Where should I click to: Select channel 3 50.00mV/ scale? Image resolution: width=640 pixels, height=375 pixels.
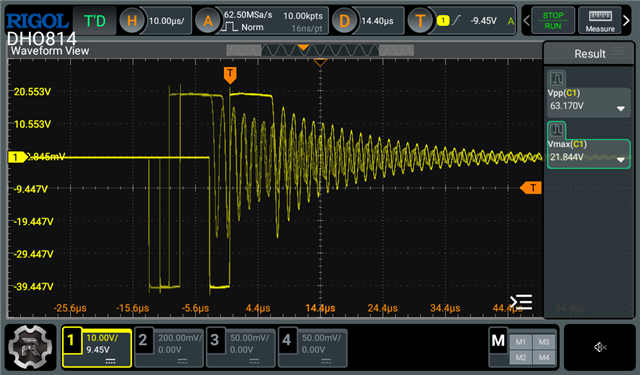click(250, 338)
